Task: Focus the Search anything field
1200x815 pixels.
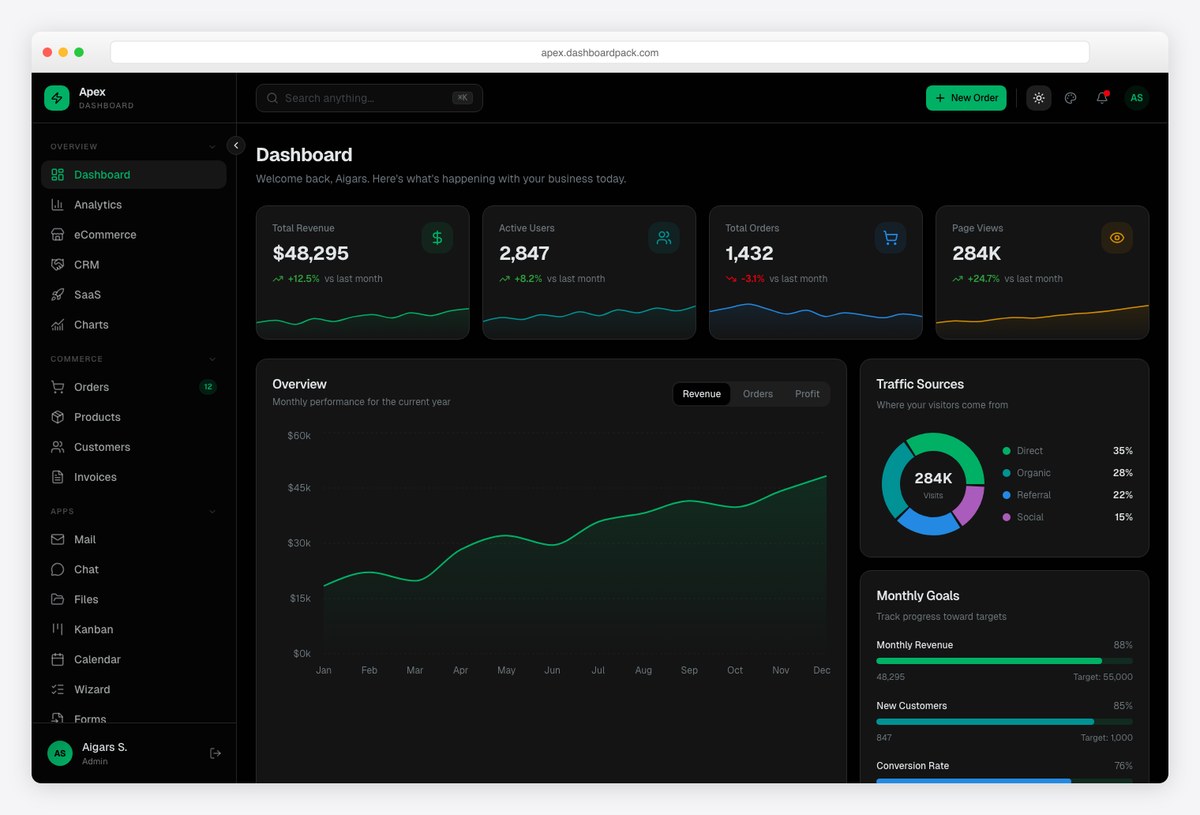Action: tap(369, 98)
